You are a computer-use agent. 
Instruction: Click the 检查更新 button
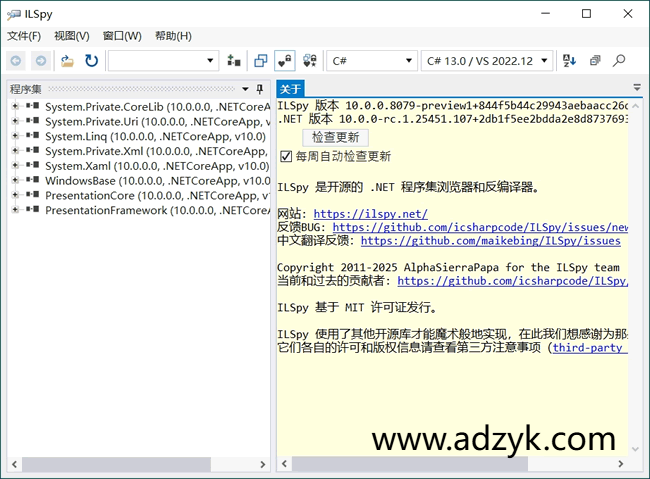(335, 137)
